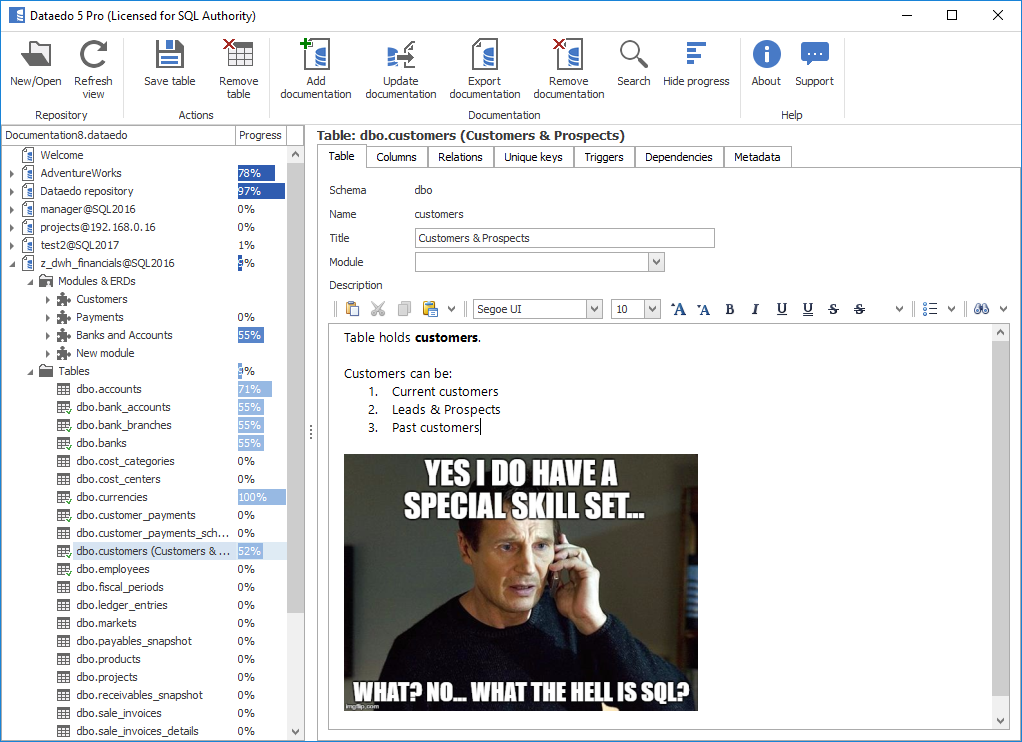Select the Welcome tree item
Screen dimensions: 1022x742
(62, 155)
